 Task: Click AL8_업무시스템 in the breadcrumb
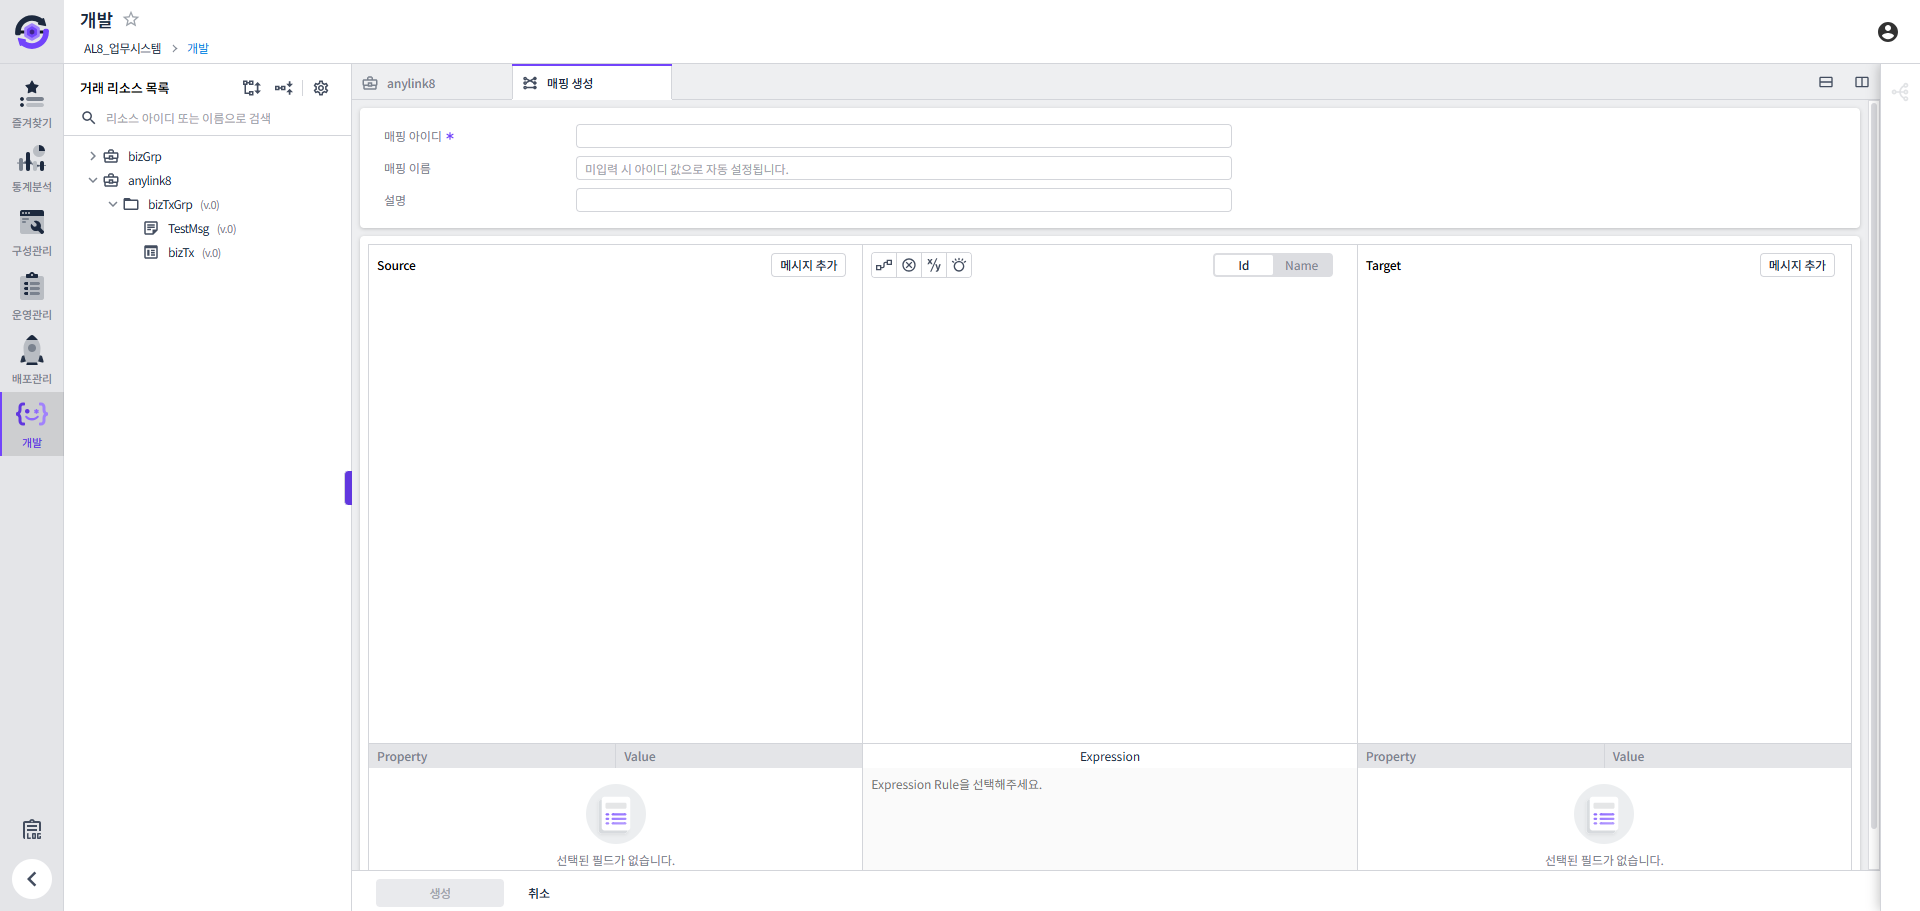(122, 48)
